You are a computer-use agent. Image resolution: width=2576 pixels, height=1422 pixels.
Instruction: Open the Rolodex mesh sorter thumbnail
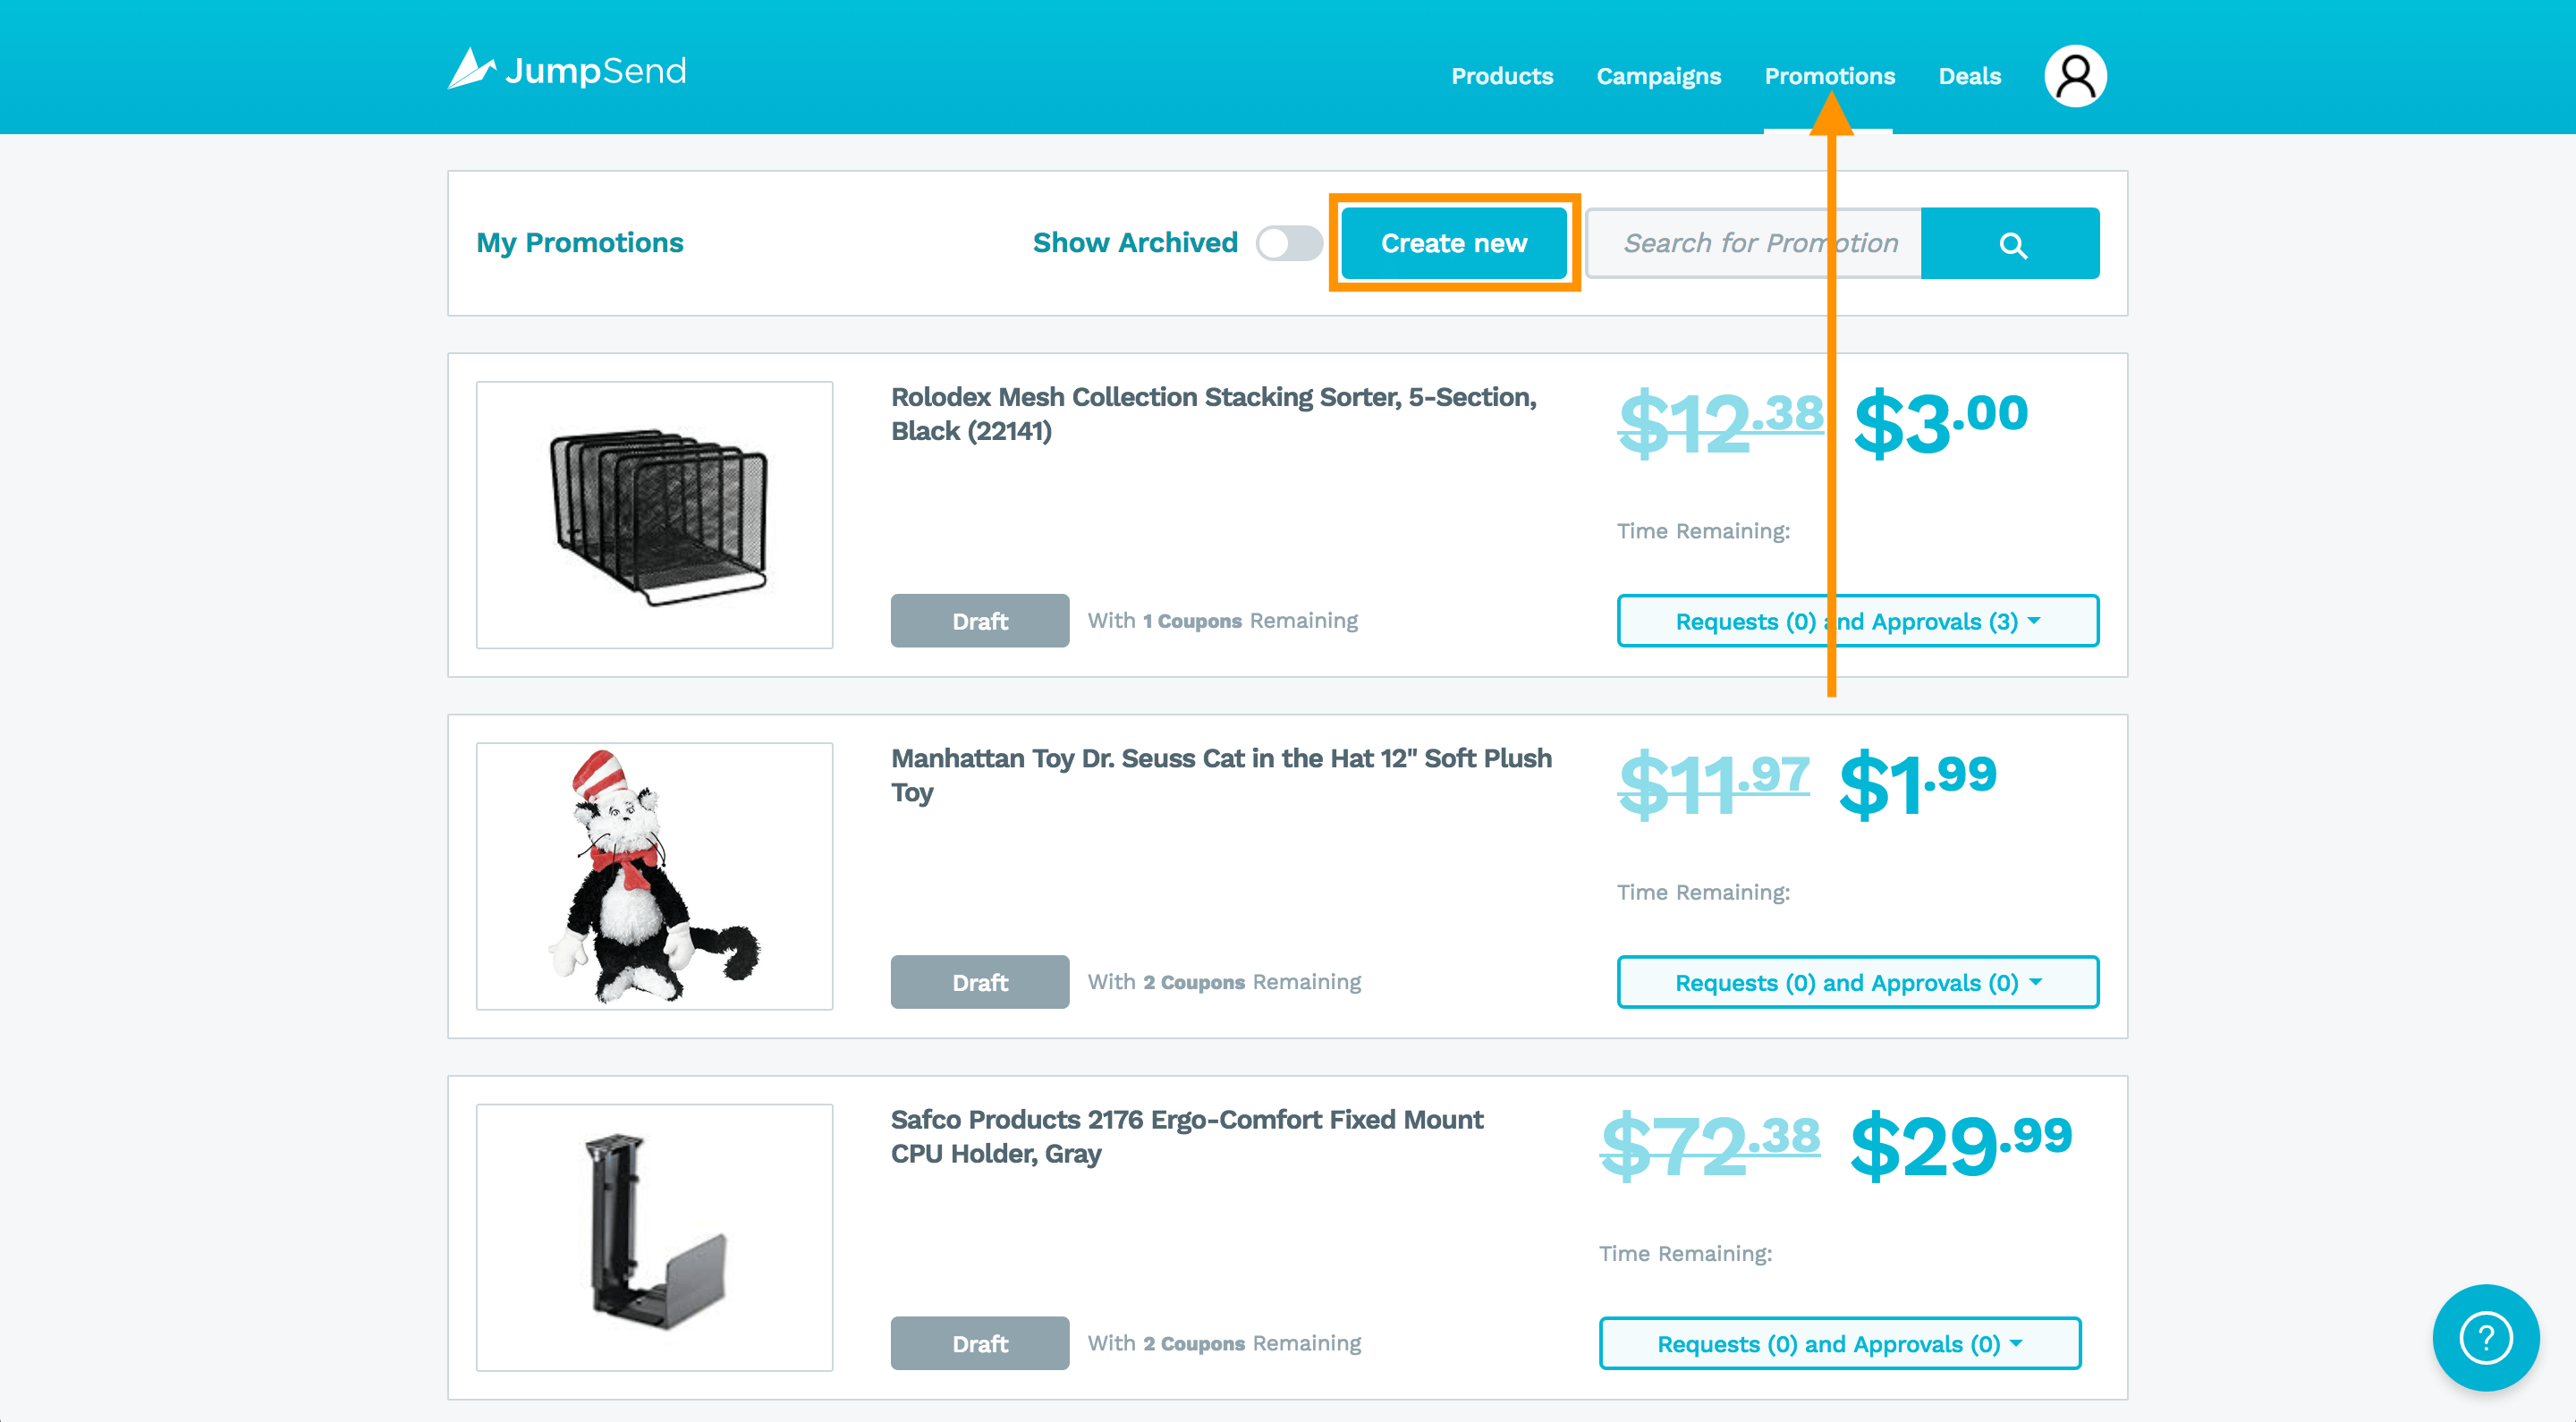655,515
